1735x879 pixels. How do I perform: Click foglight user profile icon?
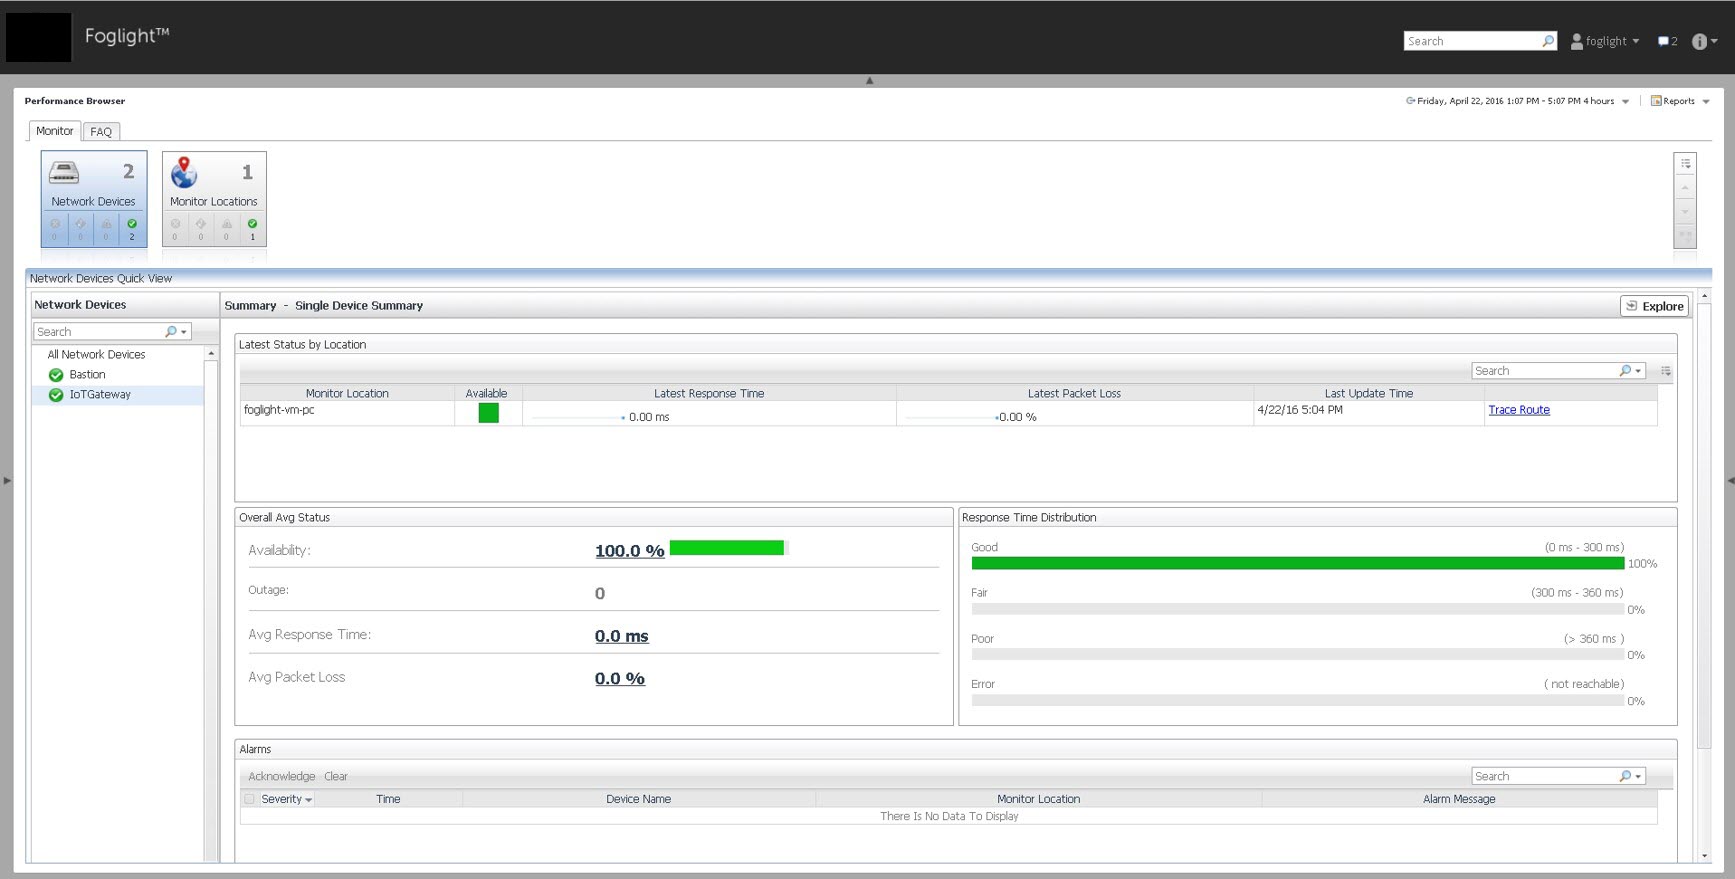[1577, 41]
